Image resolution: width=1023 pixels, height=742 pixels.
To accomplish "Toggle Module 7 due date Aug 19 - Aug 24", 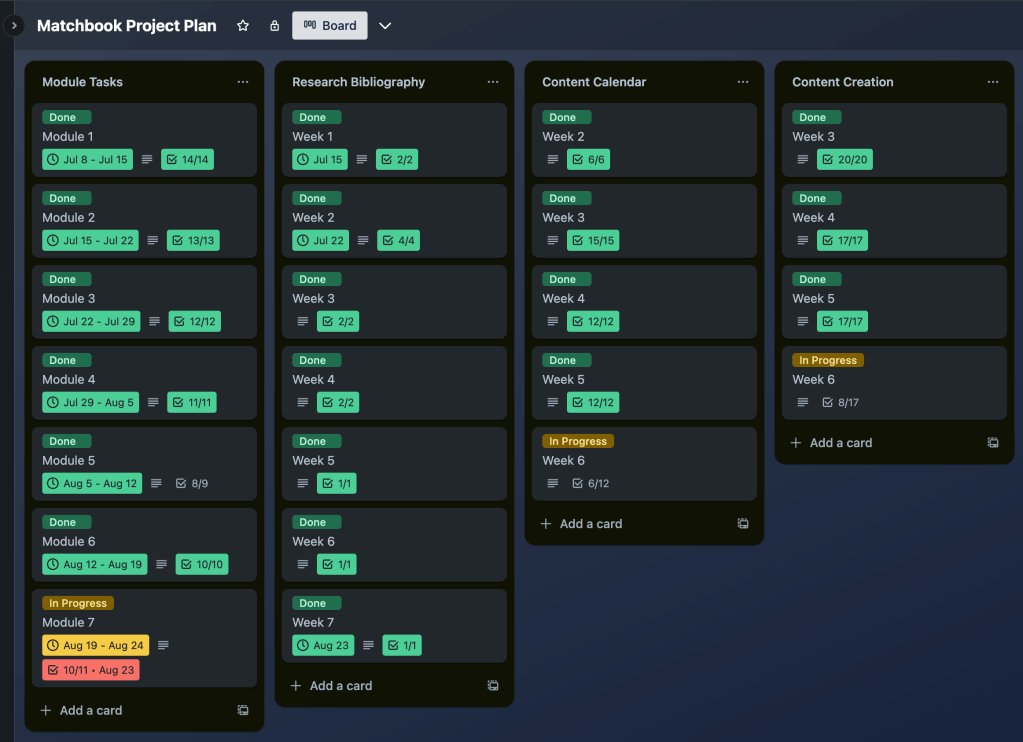I will 95,646.
